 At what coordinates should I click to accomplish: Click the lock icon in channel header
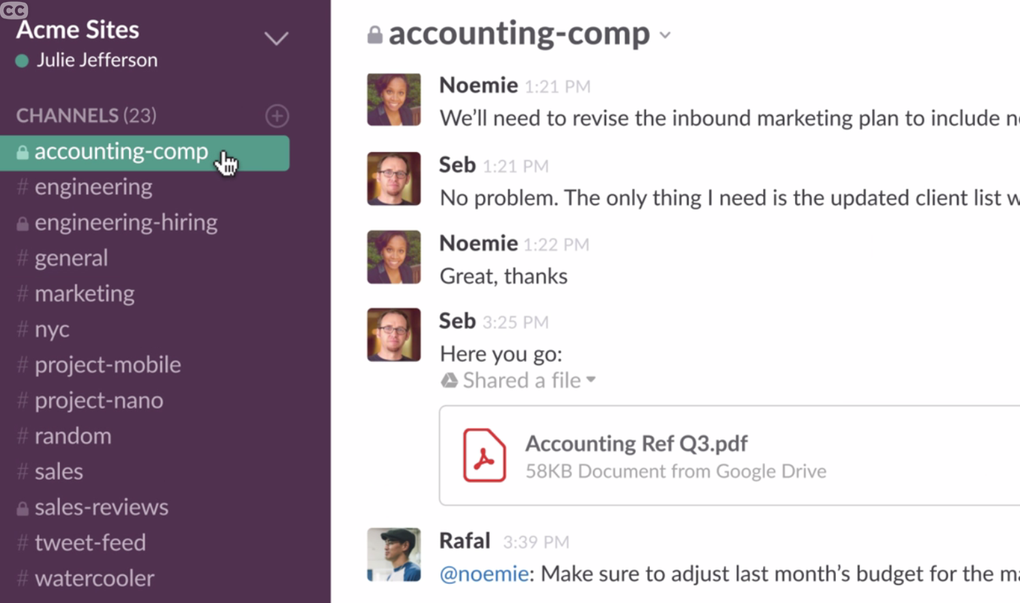coord(375,35)
